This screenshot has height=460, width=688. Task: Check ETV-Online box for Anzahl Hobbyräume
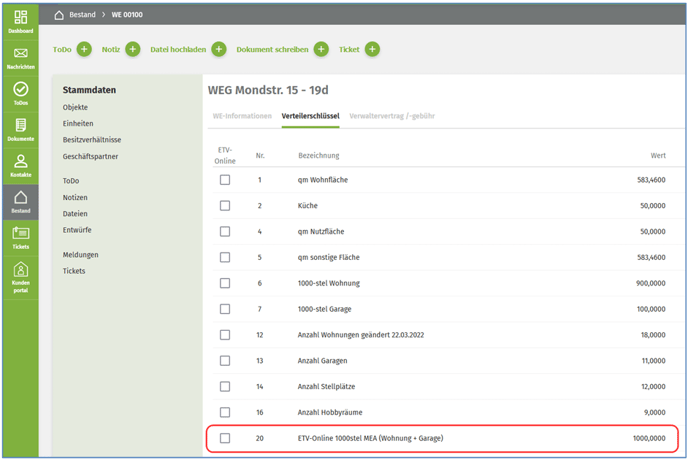click(x=225, y=412)
